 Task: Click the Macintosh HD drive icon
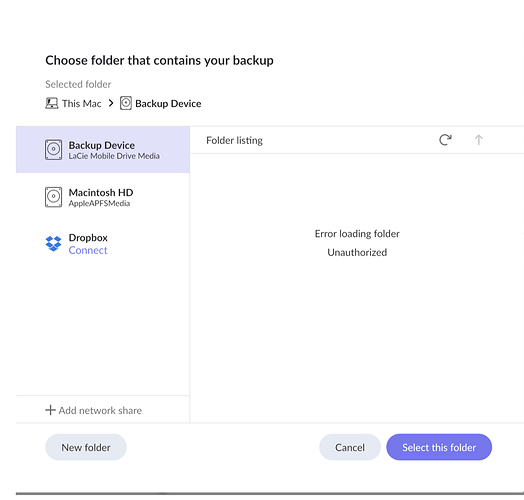pos(53,197)
